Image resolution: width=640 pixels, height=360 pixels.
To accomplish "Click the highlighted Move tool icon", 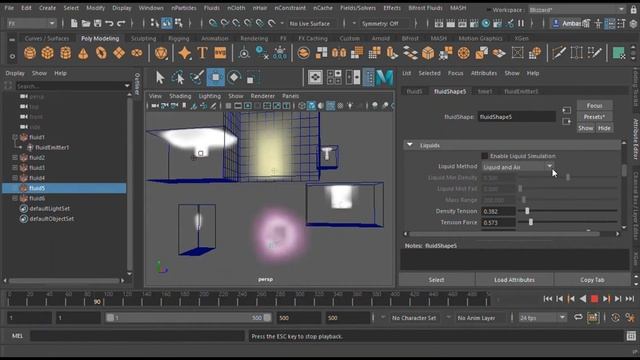I will pos(216,77).
